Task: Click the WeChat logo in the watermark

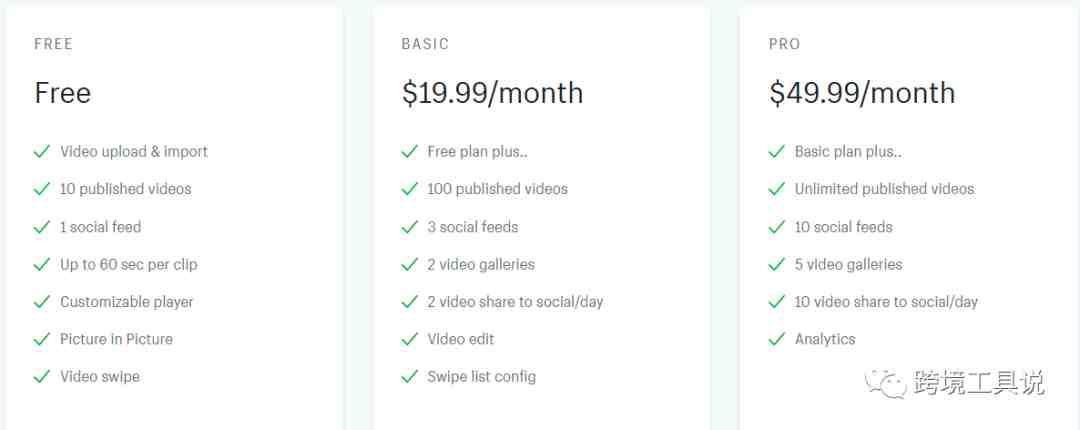Action: pos(886,383)
